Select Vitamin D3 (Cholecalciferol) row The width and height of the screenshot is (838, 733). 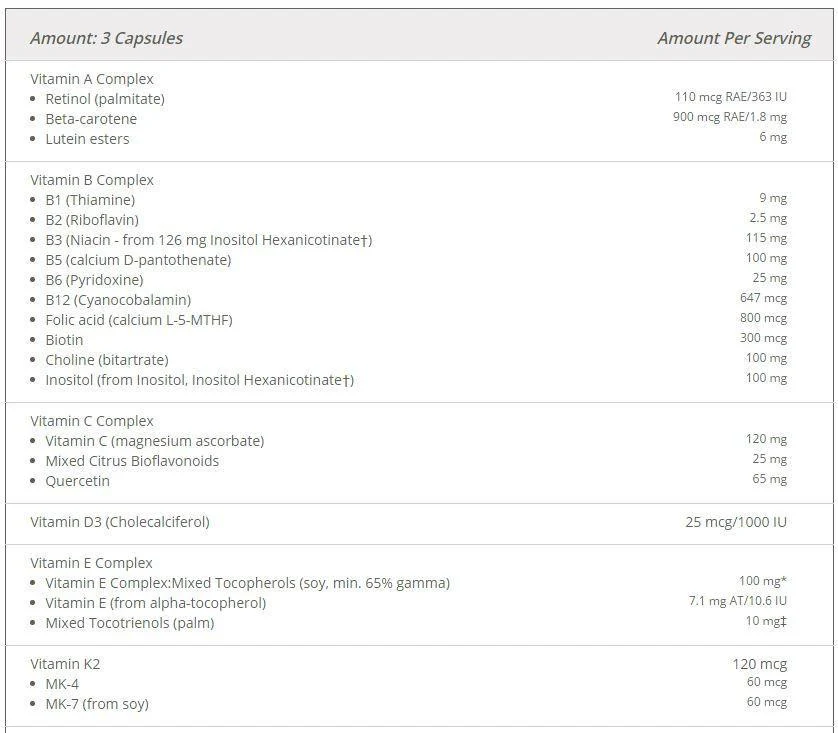pyautogui.click(x=419, y=522)
